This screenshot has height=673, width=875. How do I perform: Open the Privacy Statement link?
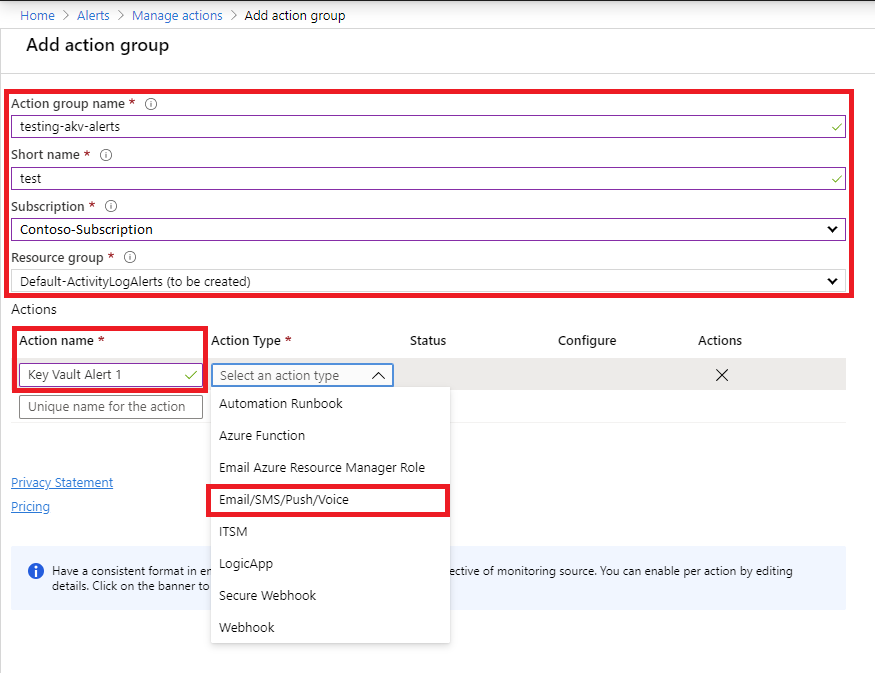[61, 482]
